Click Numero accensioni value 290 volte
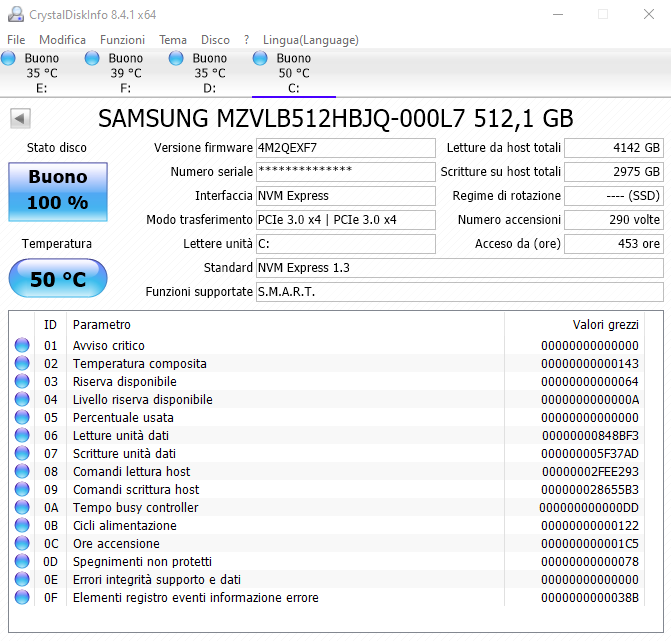Image resolution: width=671 pixels, height=641 pixels. (614, 220)
